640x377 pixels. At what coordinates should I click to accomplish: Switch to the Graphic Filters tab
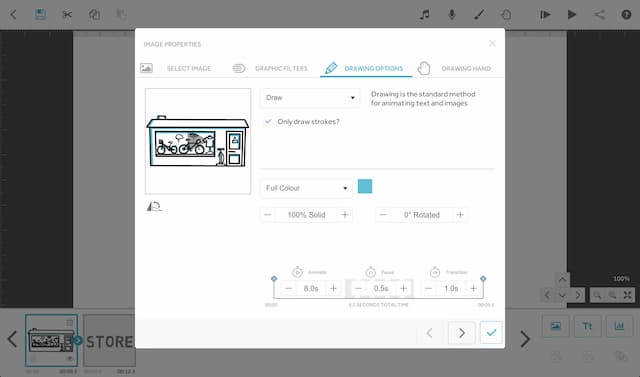click(270, 68)
